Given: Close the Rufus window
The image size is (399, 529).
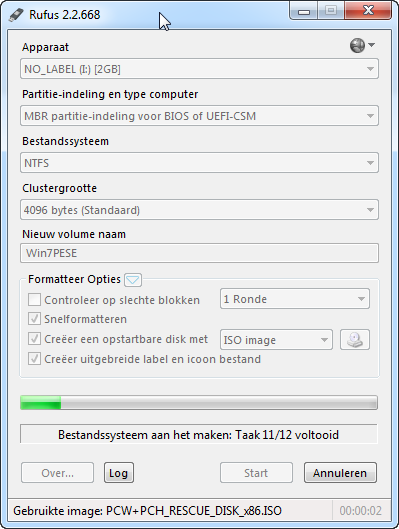Looking at the screenshot, I should coord(368,11).
